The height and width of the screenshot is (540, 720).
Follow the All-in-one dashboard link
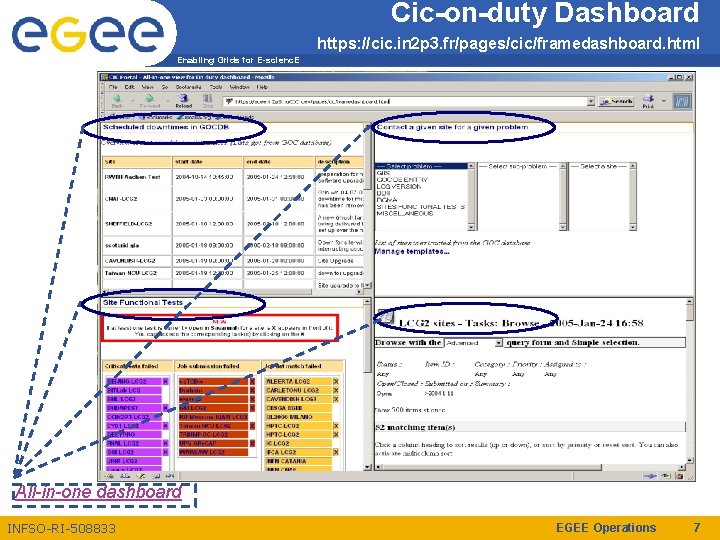98,492
